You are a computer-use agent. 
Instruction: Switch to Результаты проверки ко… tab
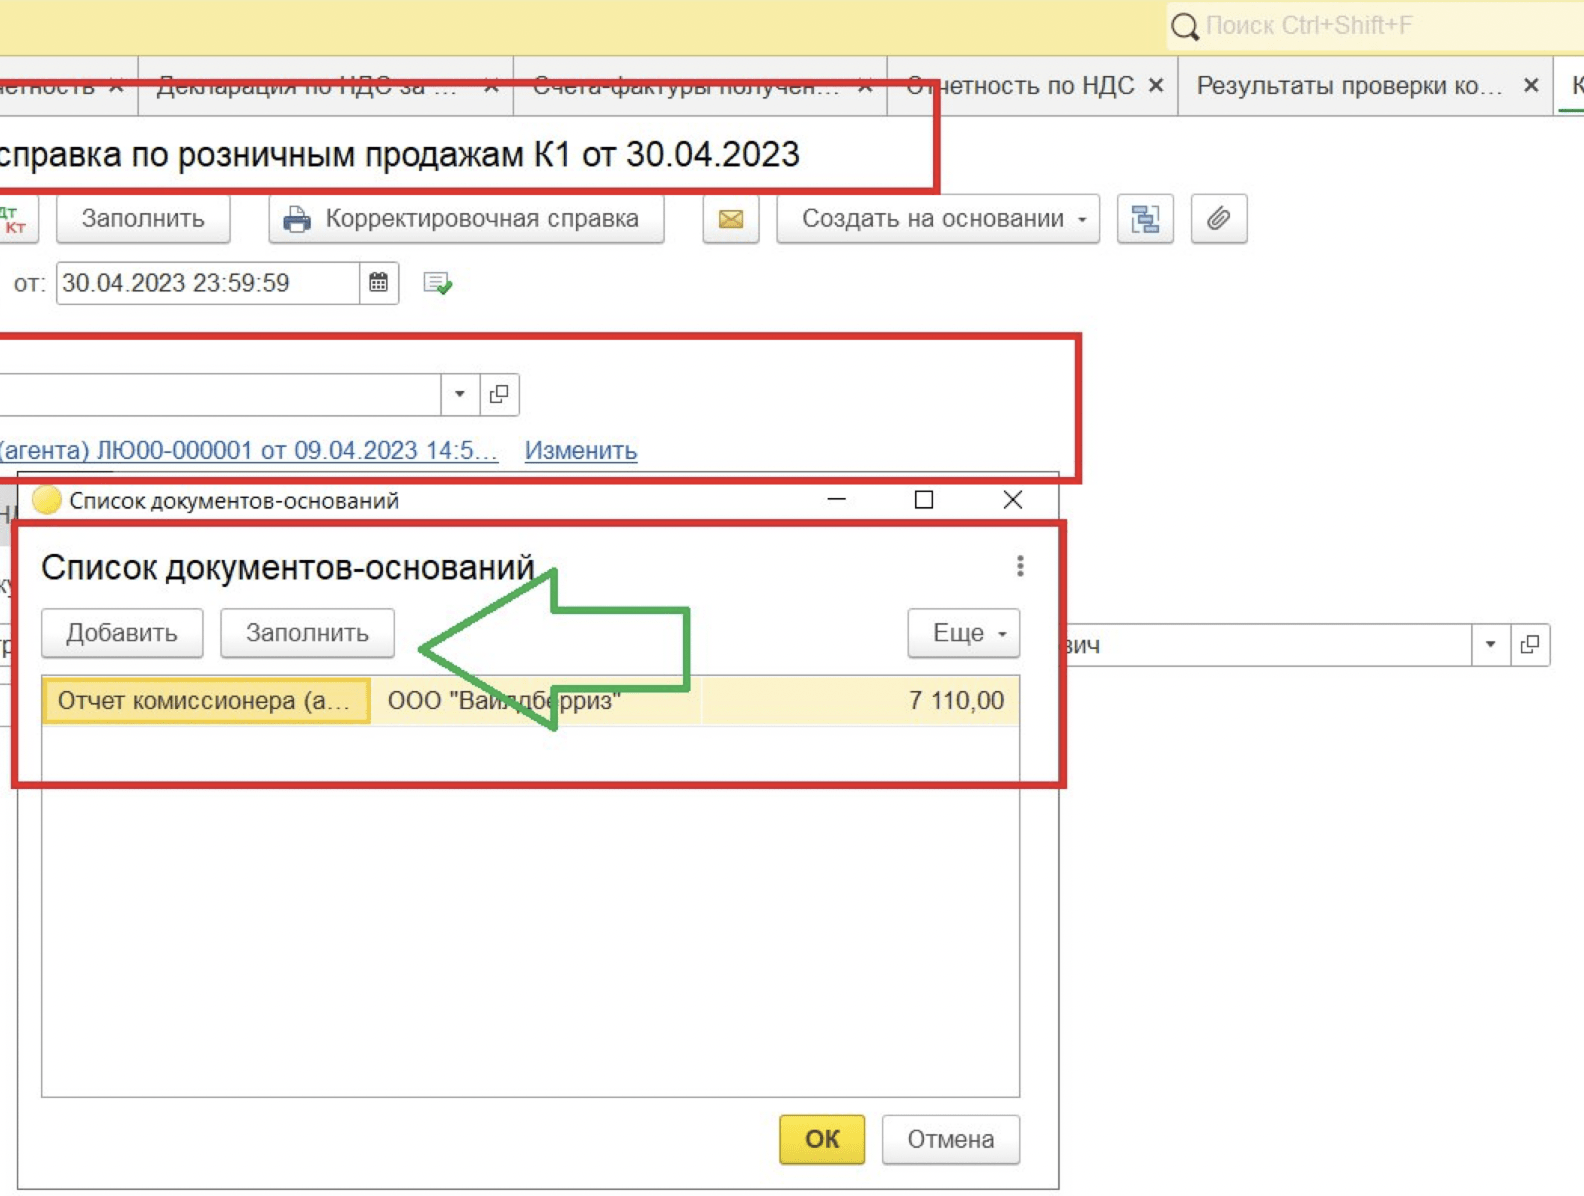coord(1349,86)
